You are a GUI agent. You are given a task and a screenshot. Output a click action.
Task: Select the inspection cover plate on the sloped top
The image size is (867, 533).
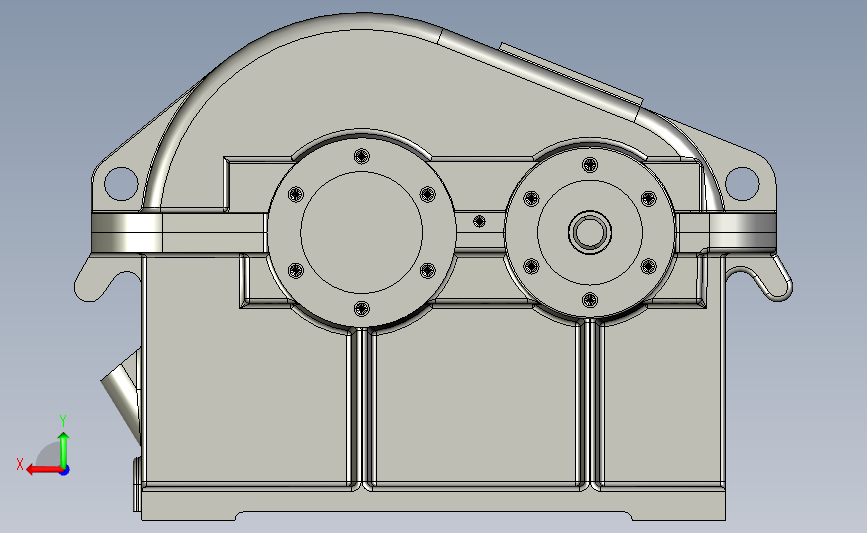[571, 74]
